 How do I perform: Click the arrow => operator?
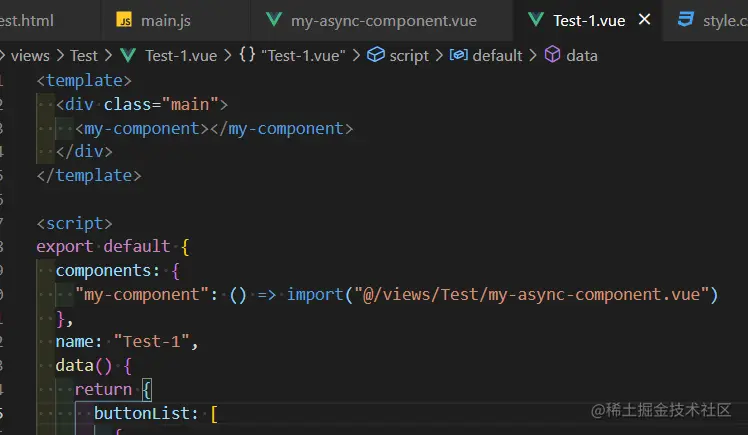coord(267,295)
